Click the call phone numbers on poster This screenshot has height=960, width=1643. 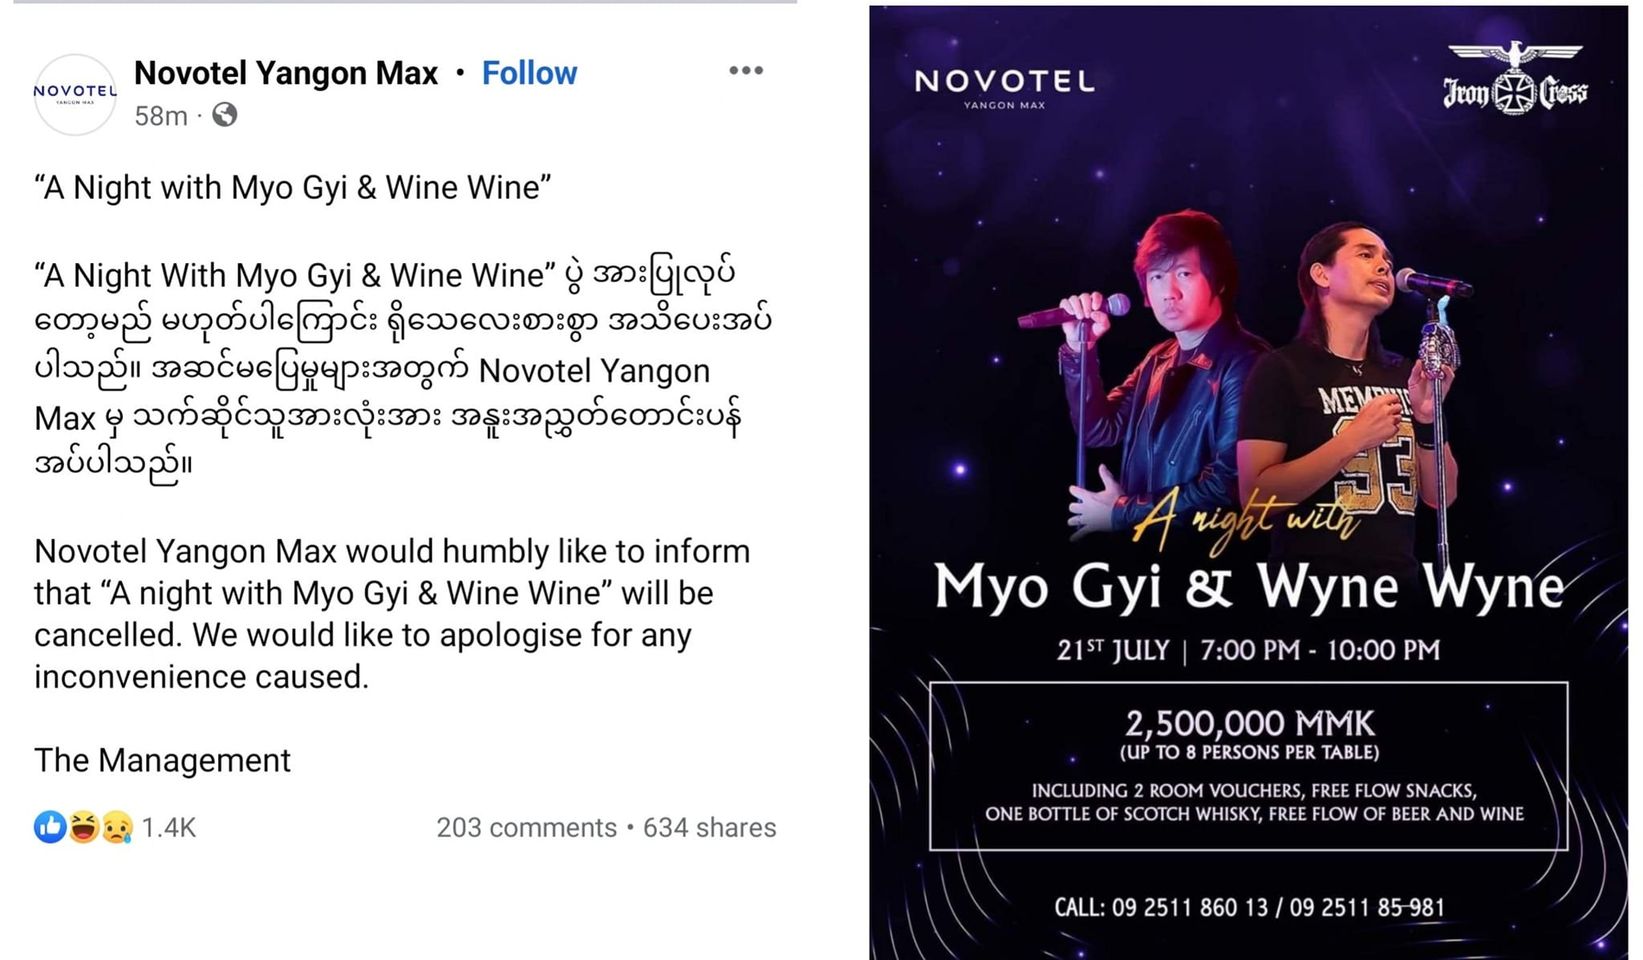point(1248,907)
